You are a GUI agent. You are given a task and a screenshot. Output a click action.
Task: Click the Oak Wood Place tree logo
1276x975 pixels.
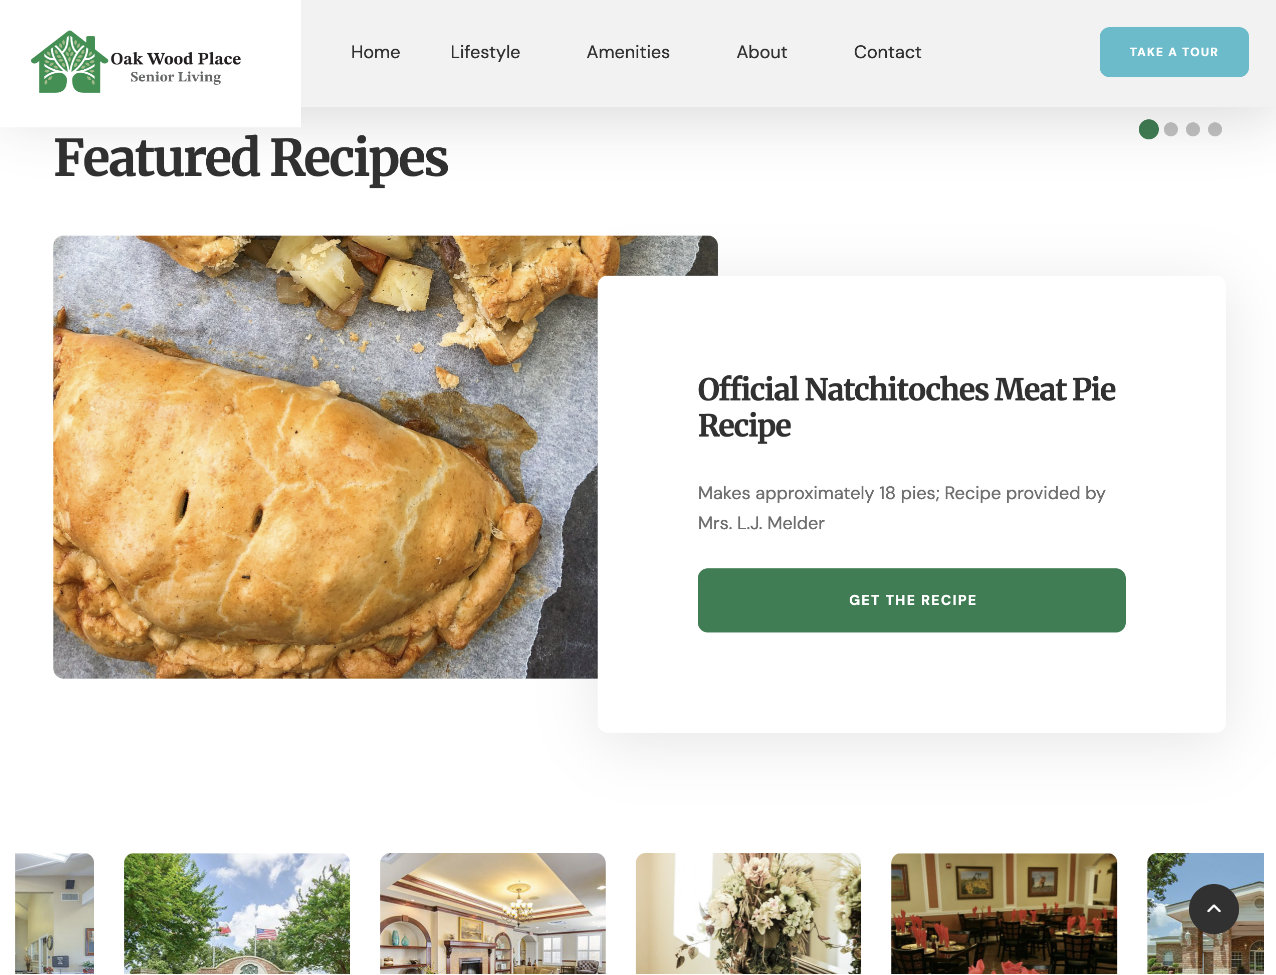pos(69,62)
